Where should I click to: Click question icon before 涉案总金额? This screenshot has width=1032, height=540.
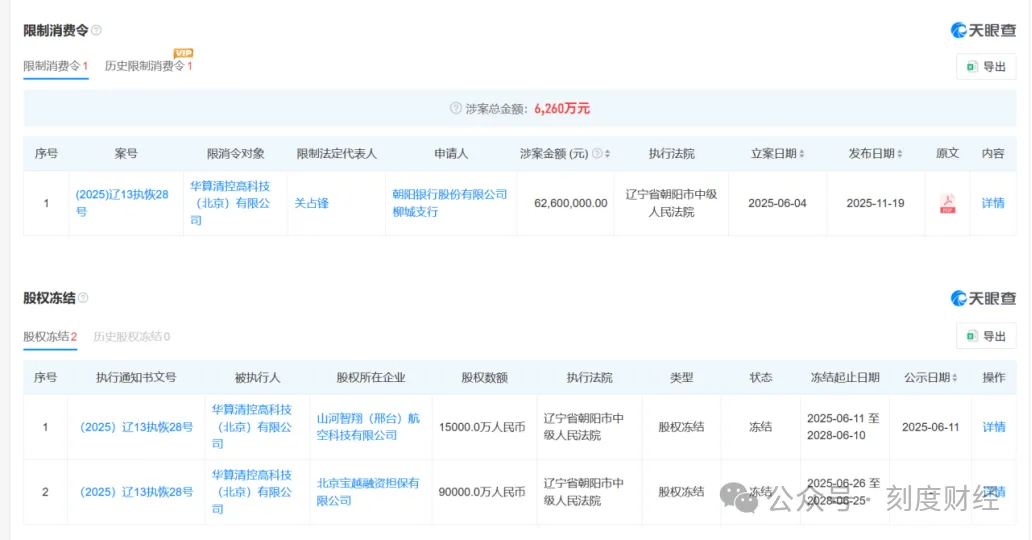tap(455, 108)
